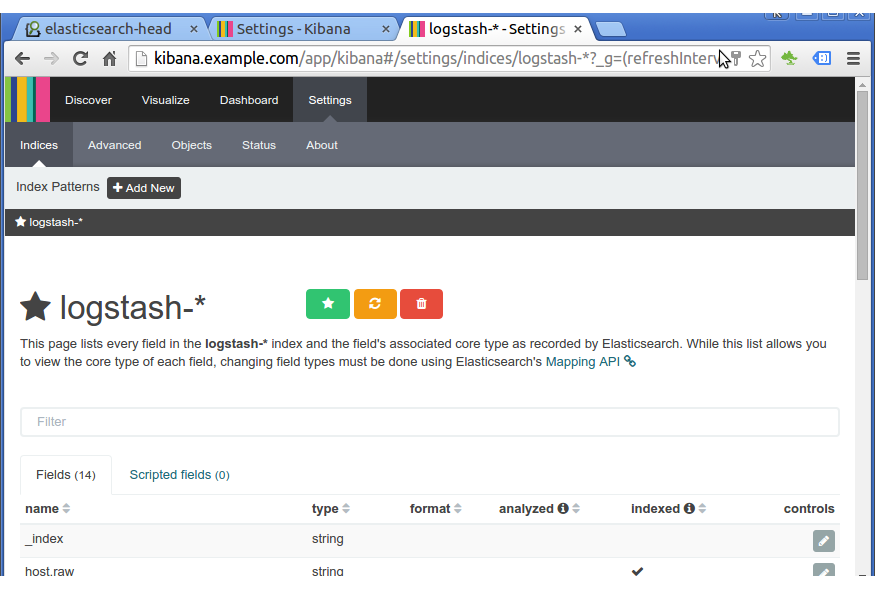
Task: Click the 'Index Patterns' label
Action: 57,187
